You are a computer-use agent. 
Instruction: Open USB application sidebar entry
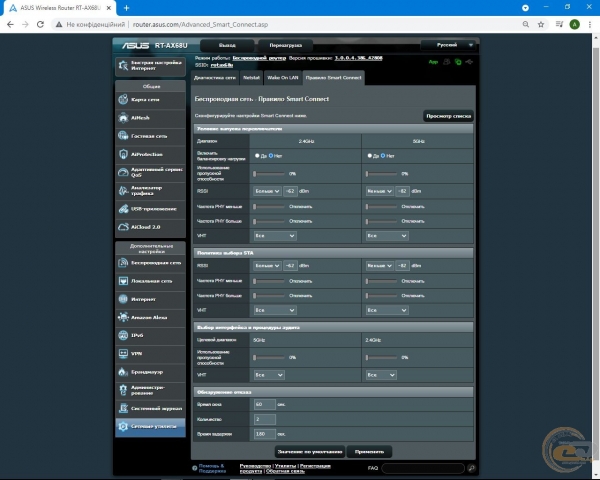pyautogui.click(x=150, y=209)
